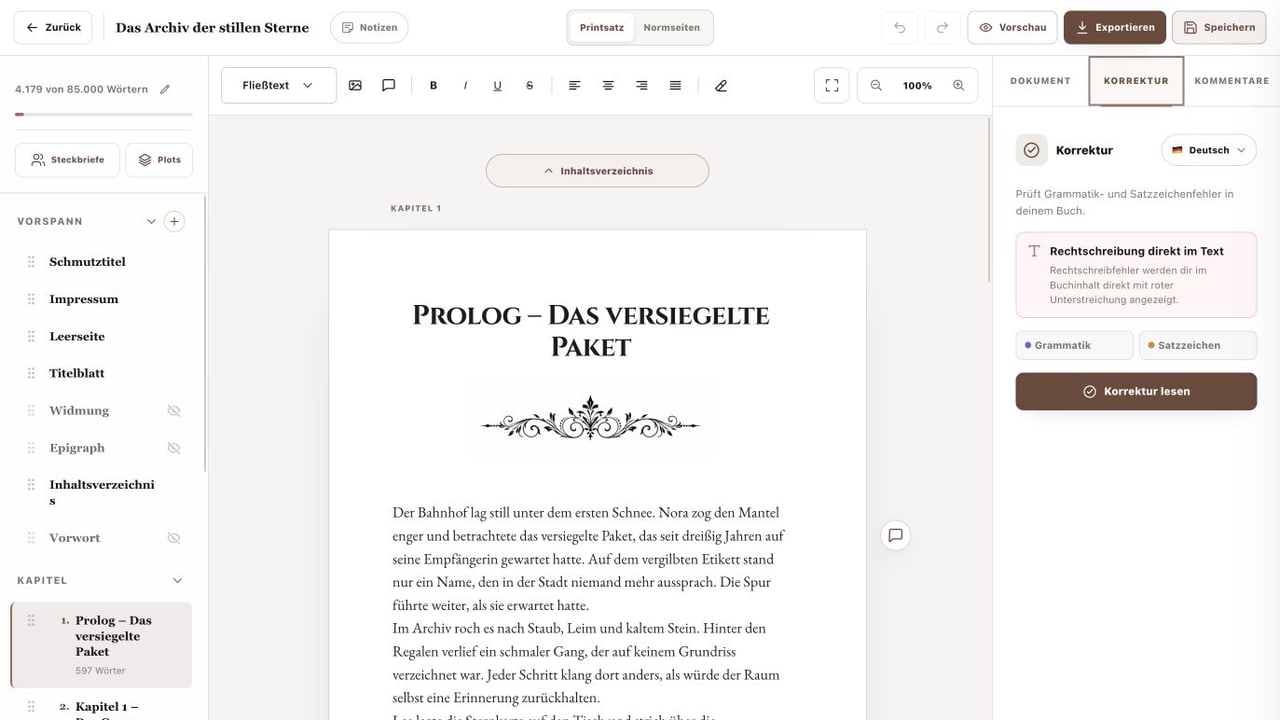Edit the word count goal pencil
This screenshot has width=1280, height=720.
click(165, 89)
